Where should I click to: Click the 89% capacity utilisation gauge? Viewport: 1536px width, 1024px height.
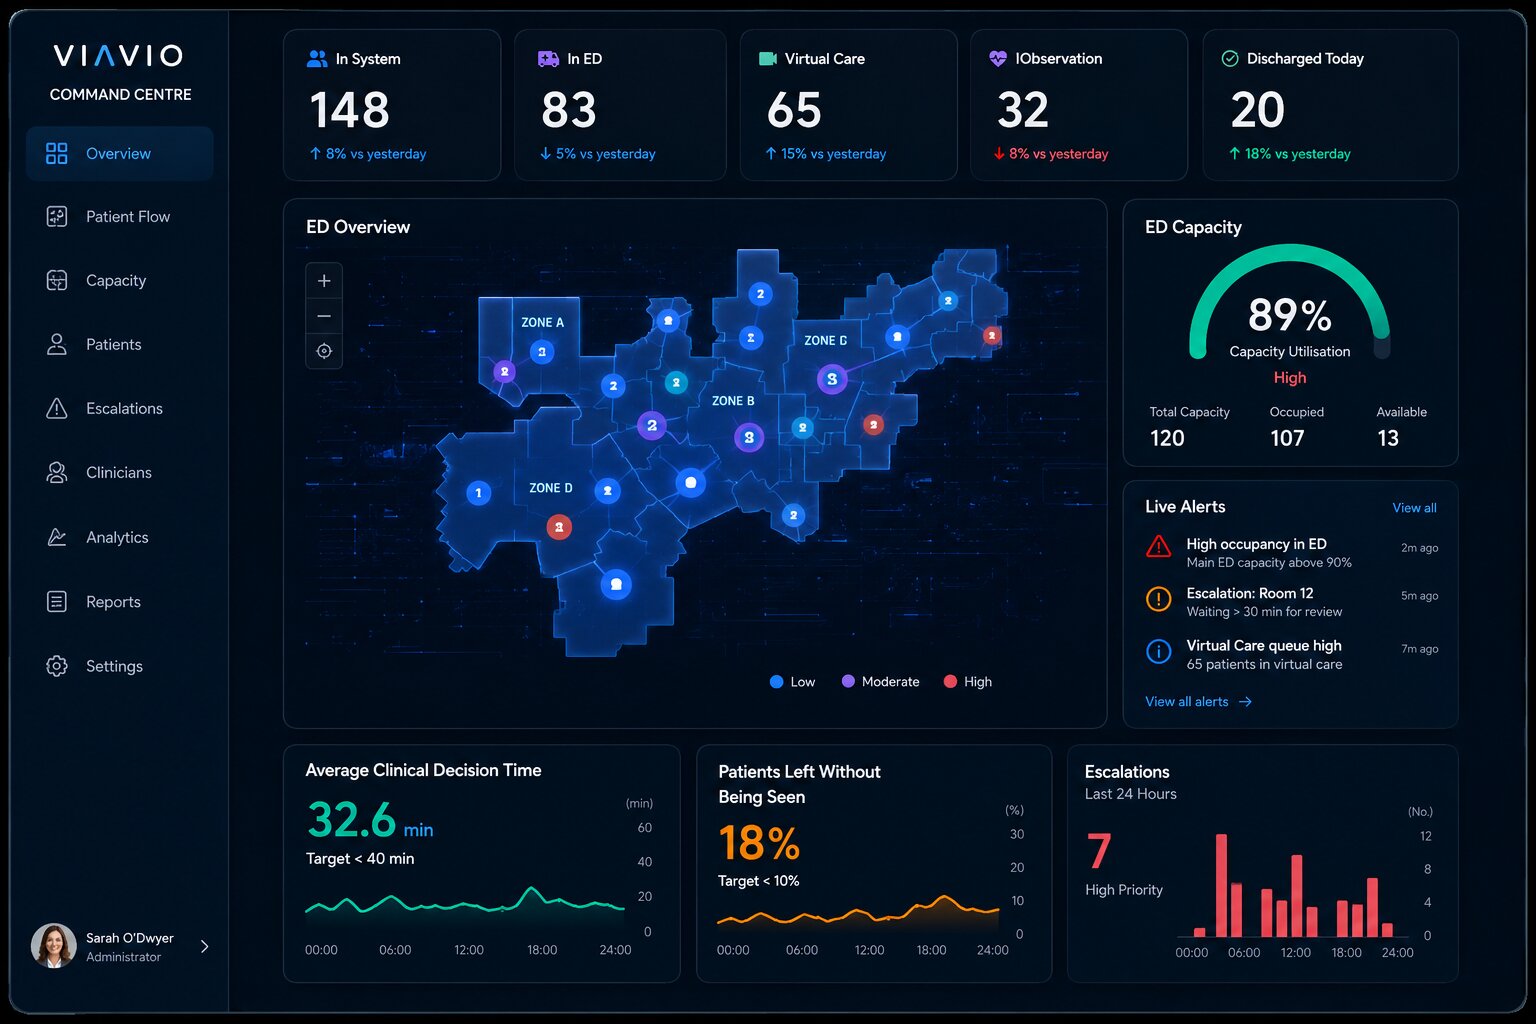1290,303
